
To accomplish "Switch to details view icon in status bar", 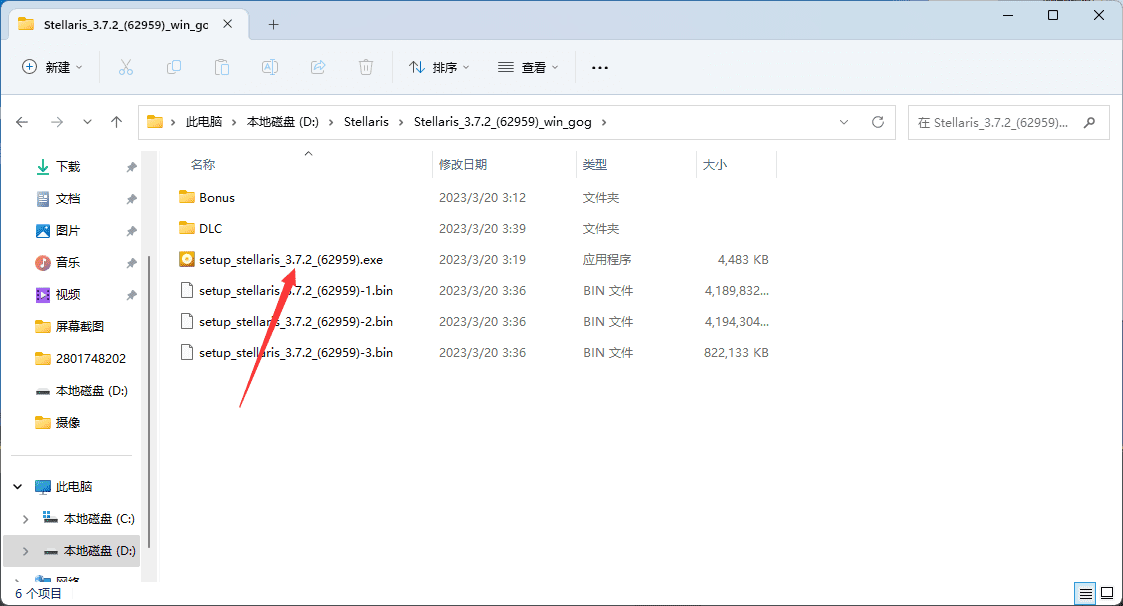I will tap(1086, 593).
